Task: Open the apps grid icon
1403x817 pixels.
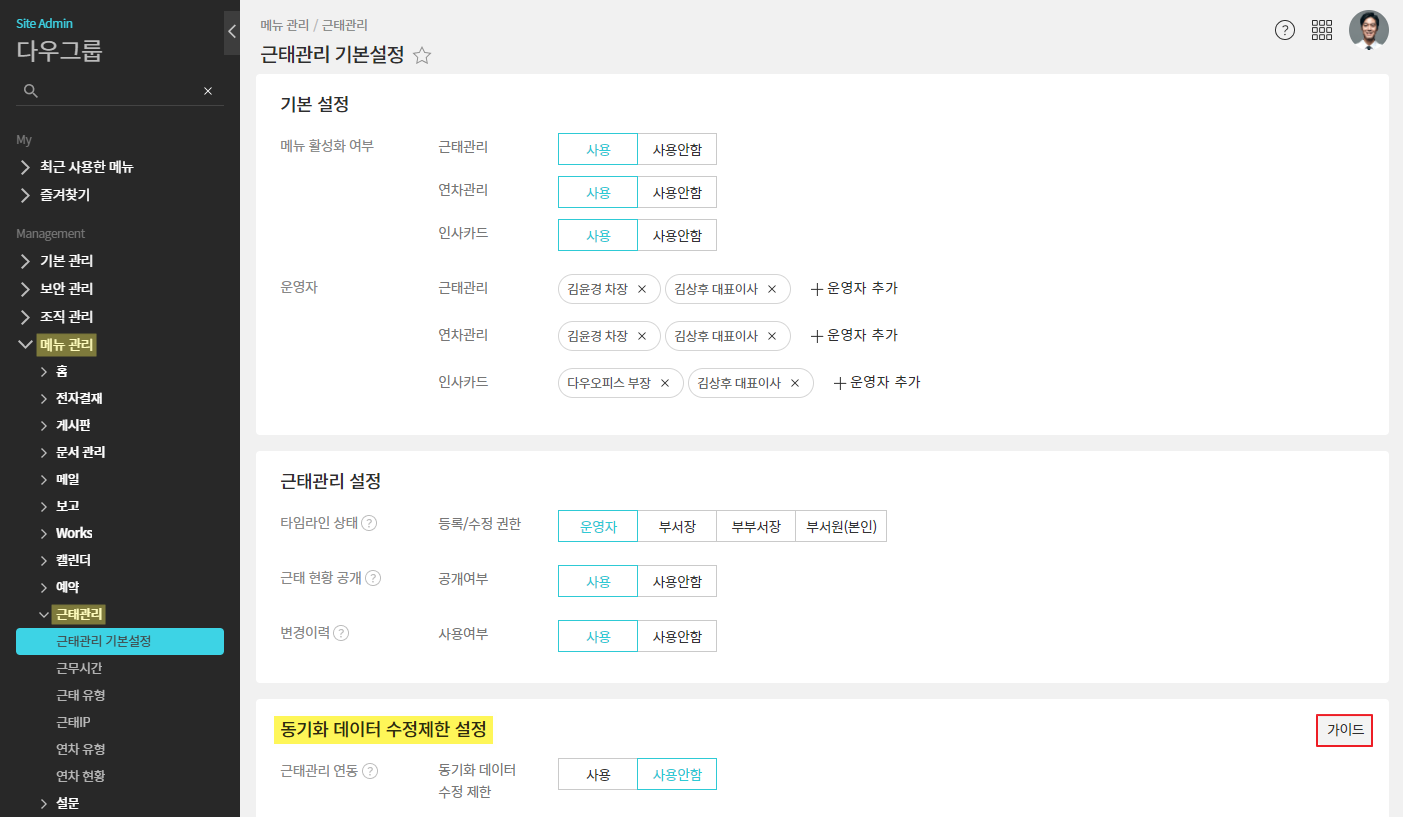Action: (x=1322, y=30)
